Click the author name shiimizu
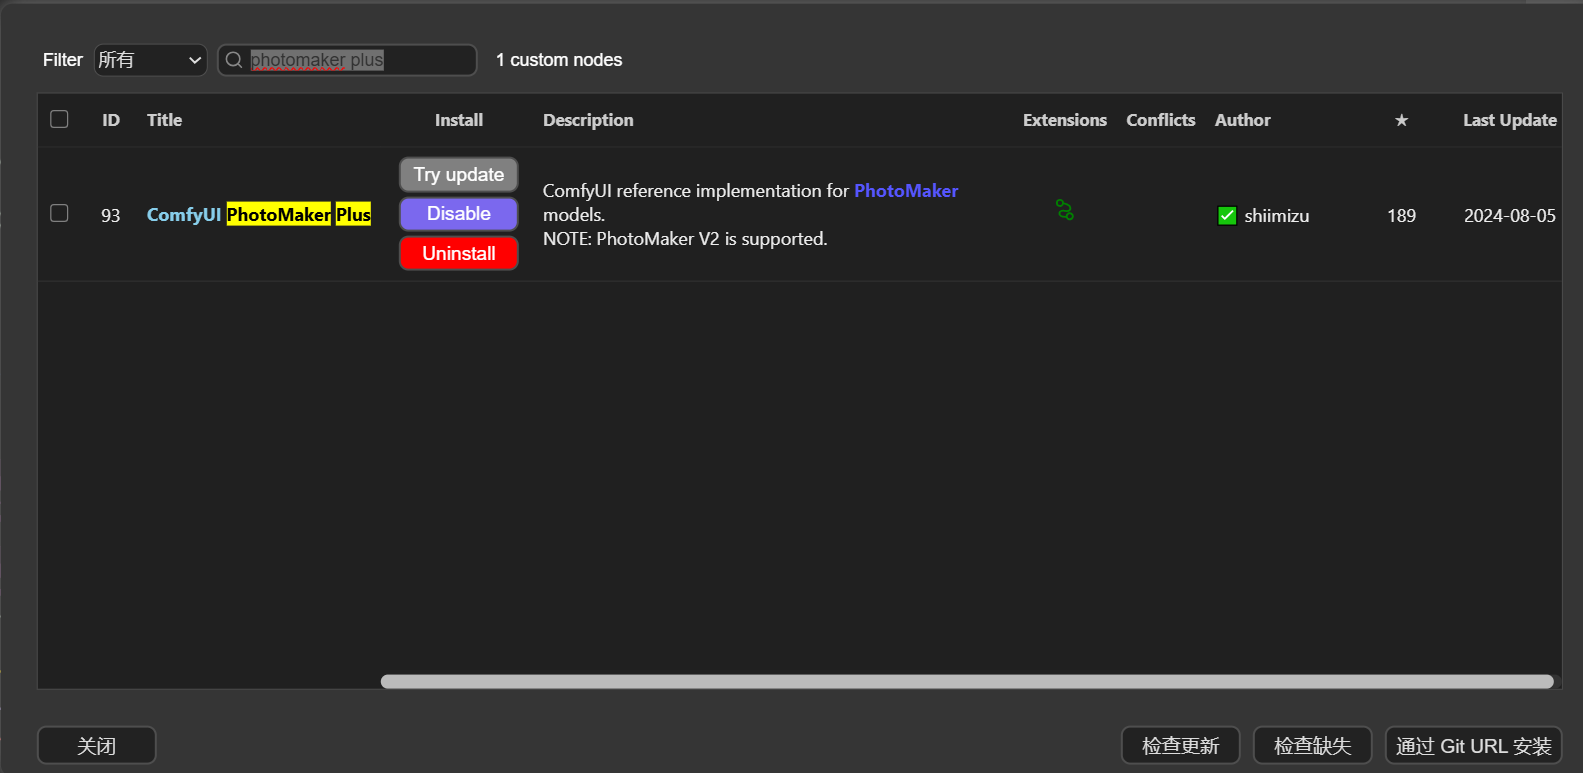 (1277, 216)
